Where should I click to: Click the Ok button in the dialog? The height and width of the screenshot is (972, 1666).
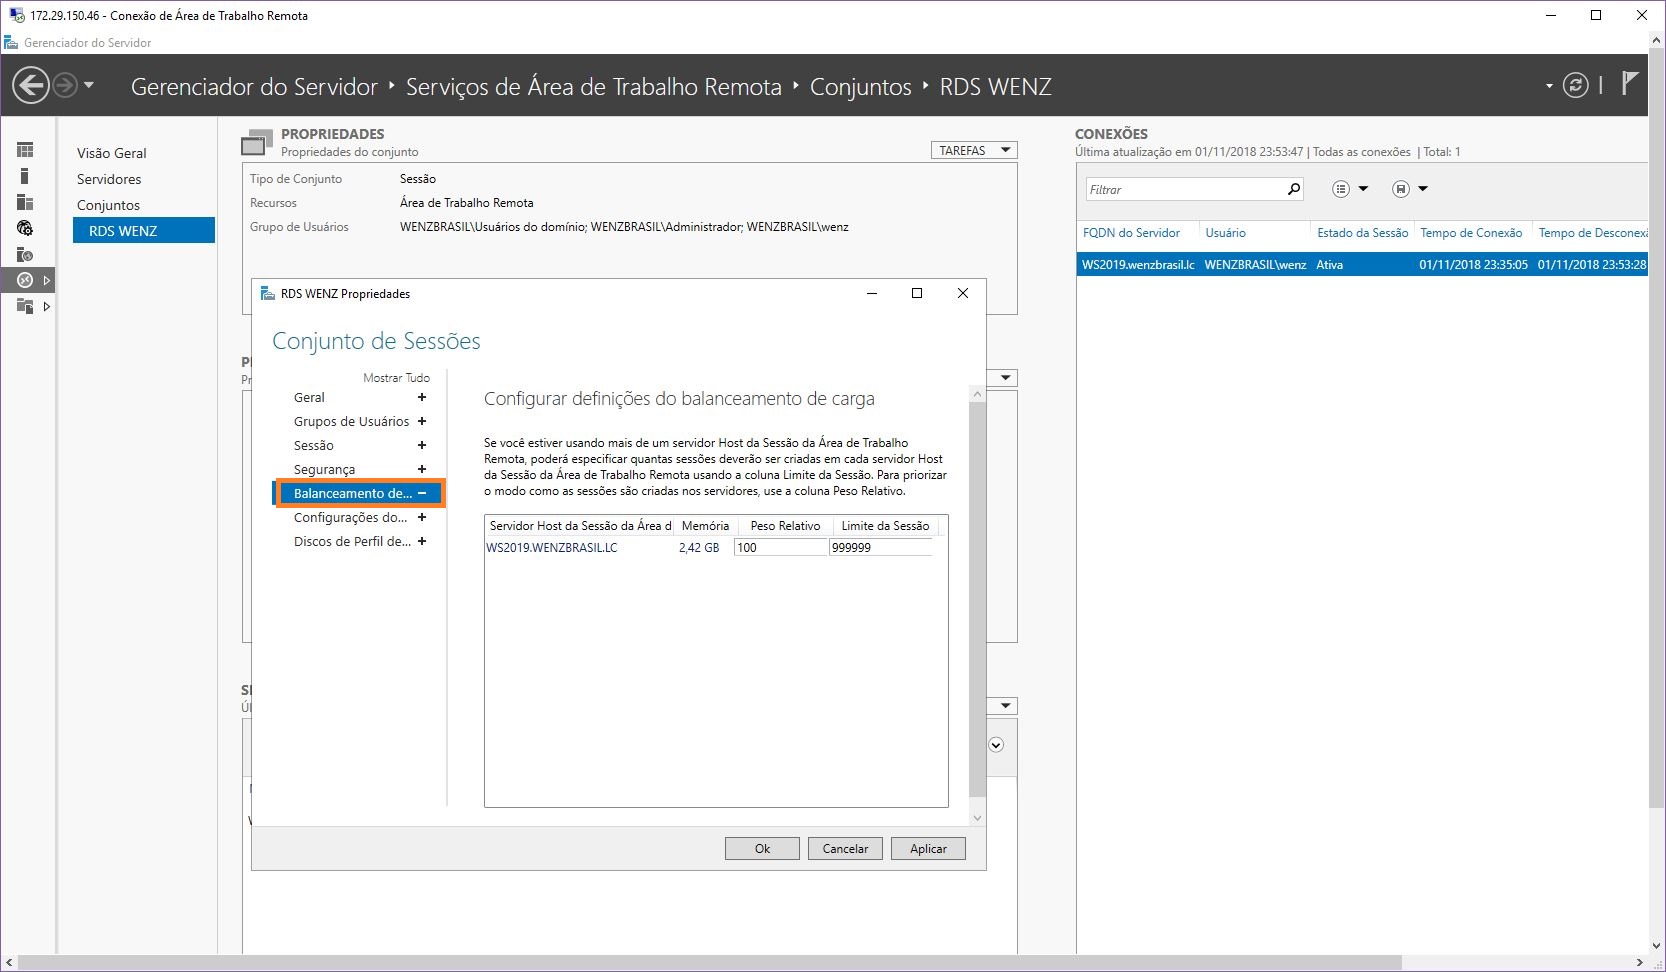(x=762, y=848)
